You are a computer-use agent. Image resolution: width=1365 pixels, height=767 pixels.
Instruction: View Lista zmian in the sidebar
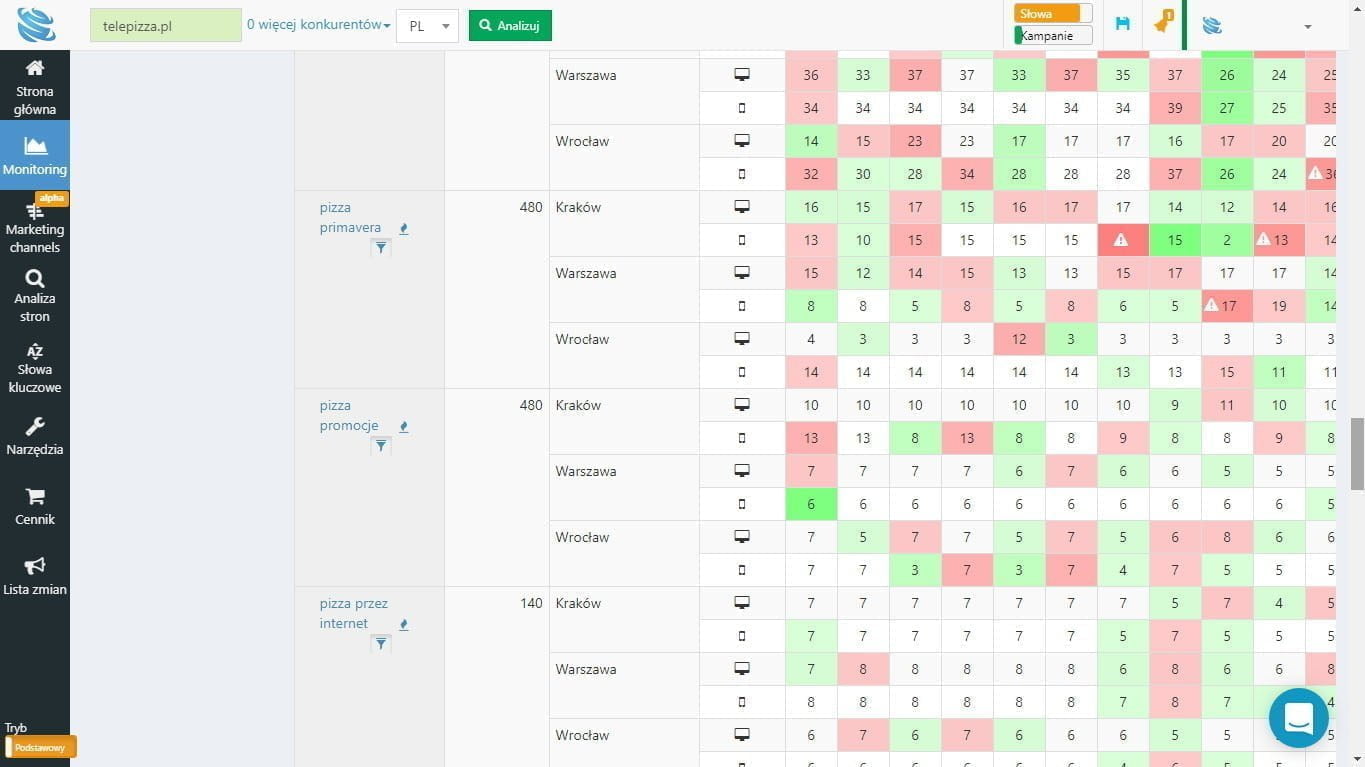[35, 578]
